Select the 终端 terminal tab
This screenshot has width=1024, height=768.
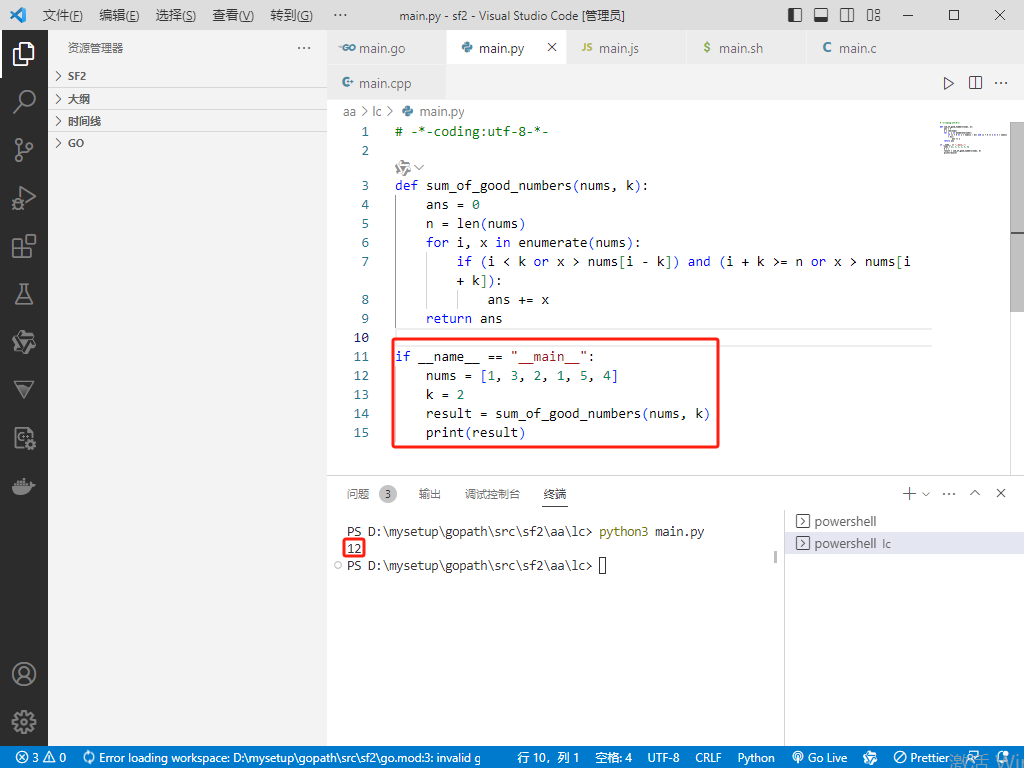pyautogui.click(x=555, y=494)
